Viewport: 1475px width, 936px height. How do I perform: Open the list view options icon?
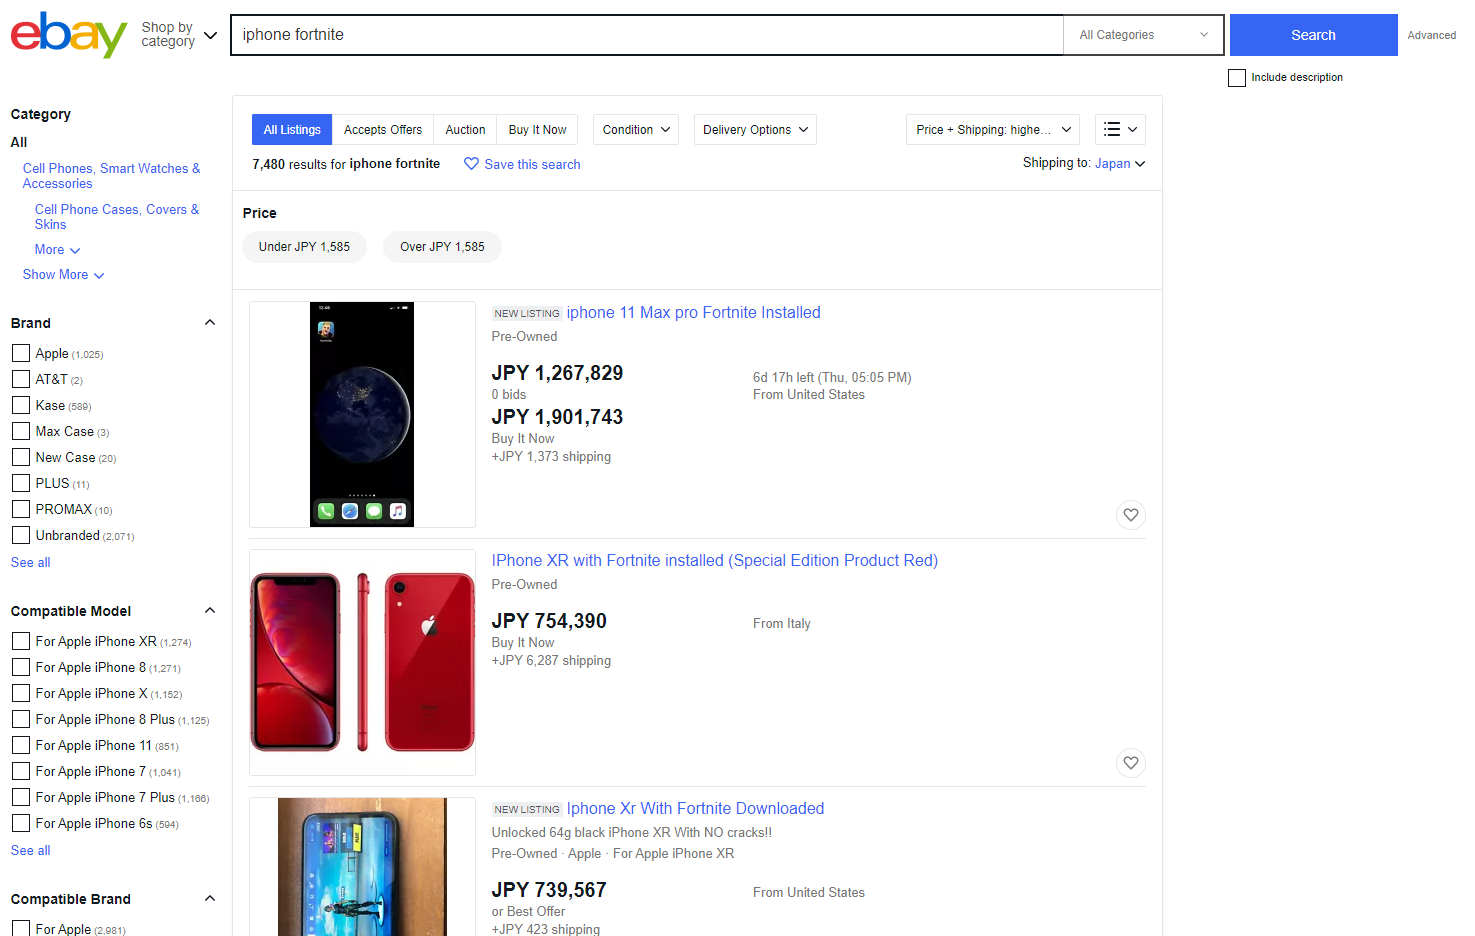1120,130
